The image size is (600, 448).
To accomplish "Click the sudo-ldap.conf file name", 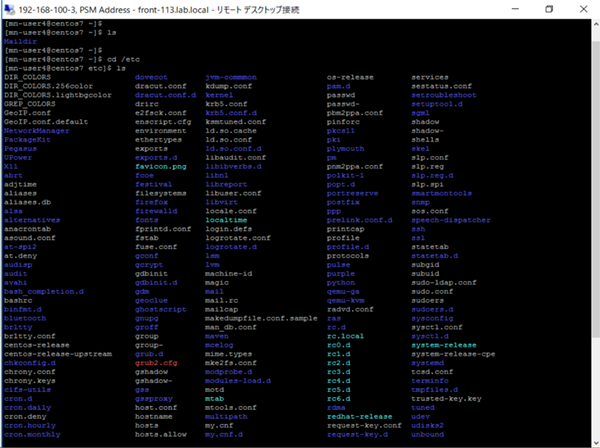I will pos(444,283).
